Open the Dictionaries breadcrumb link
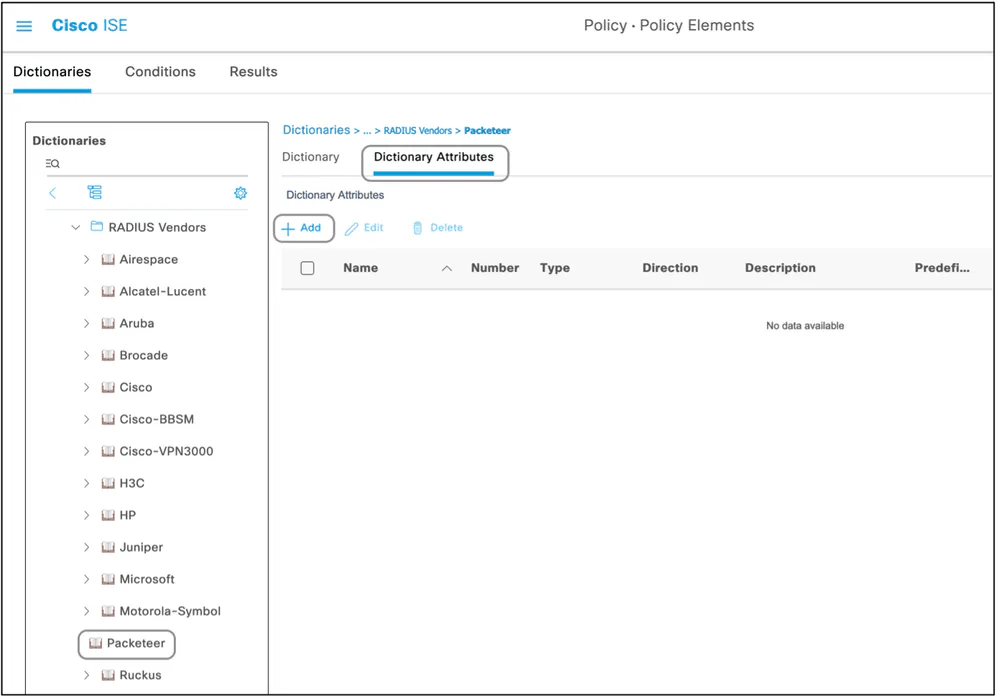Viewport: 999px width, 698px height. 316,130
